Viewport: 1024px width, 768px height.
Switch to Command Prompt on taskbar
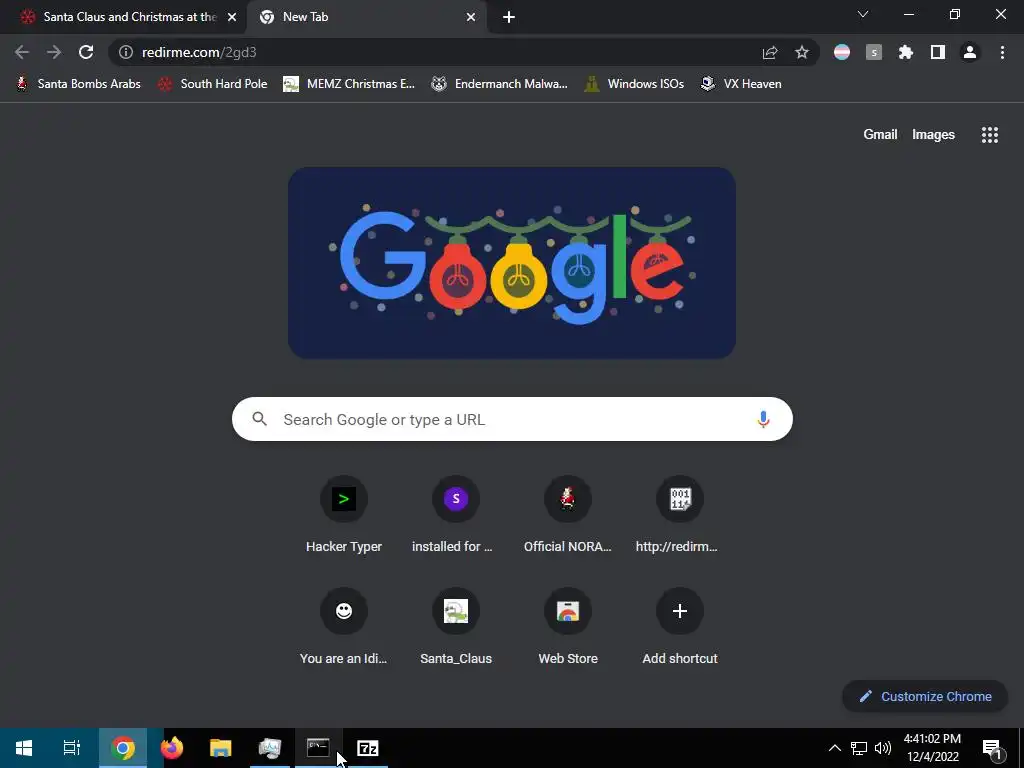pyautogui.click(x=319, y=748)
